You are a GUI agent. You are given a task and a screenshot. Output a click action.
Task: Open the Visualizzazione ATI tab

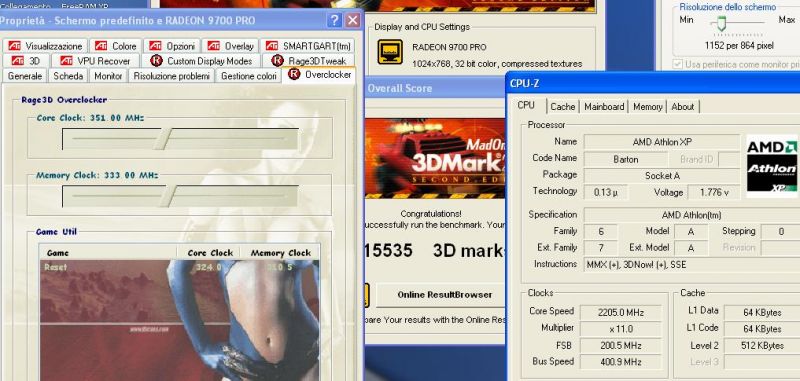pyautogui.click(x=45, y=46)
